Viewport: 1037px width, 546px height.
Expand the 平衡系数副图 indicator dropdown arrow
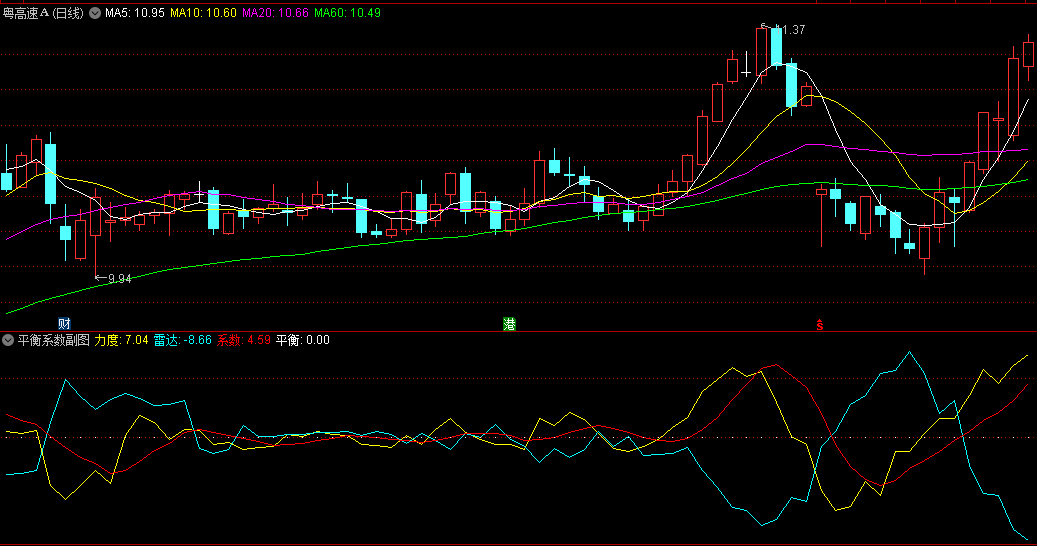(x=8, y=340)
